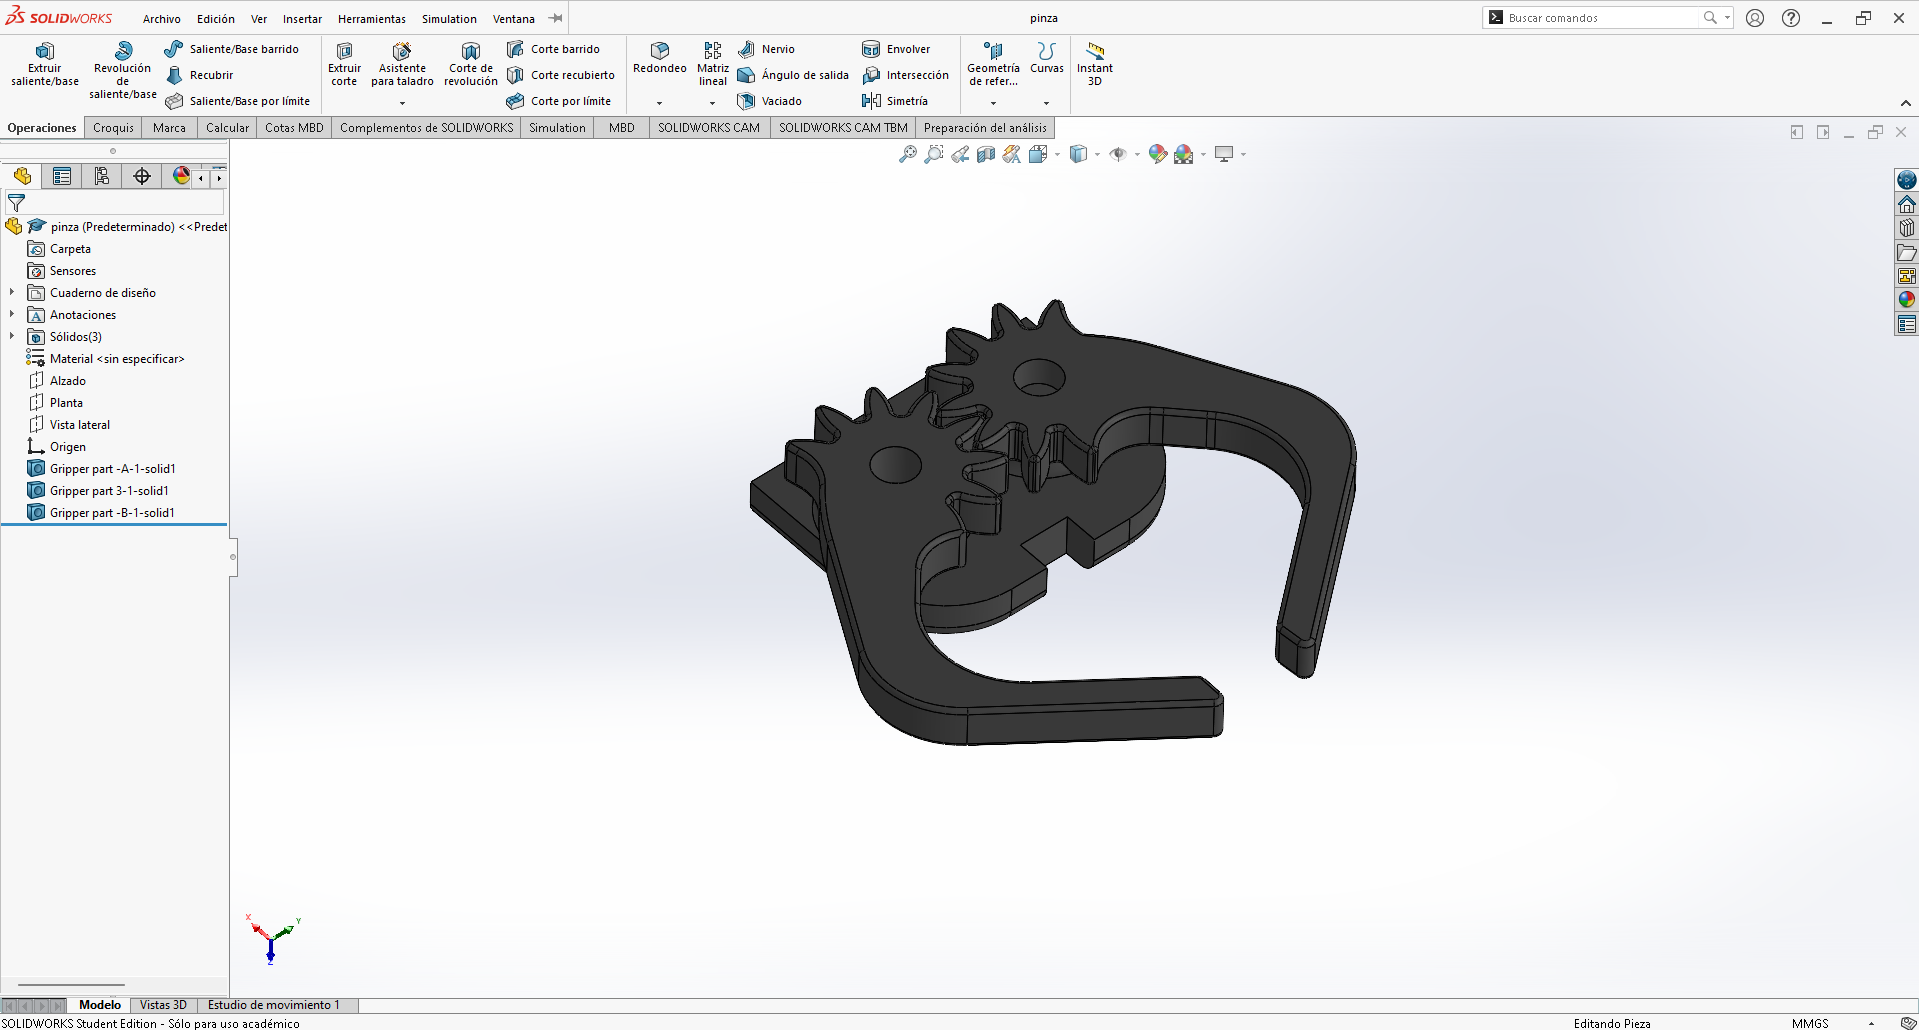Click Matriz lineal pattern tool
This screenshot has height=1030, width=1919.
point(713,64)
